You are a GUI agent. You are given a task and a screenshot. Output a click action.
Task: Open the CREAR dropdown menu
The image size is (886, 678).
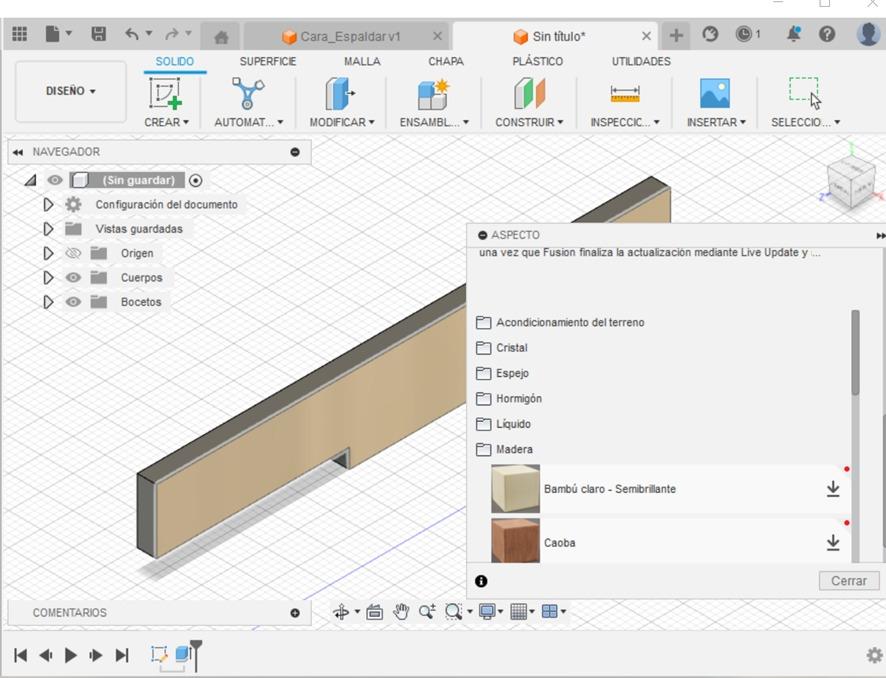(166, 122)
